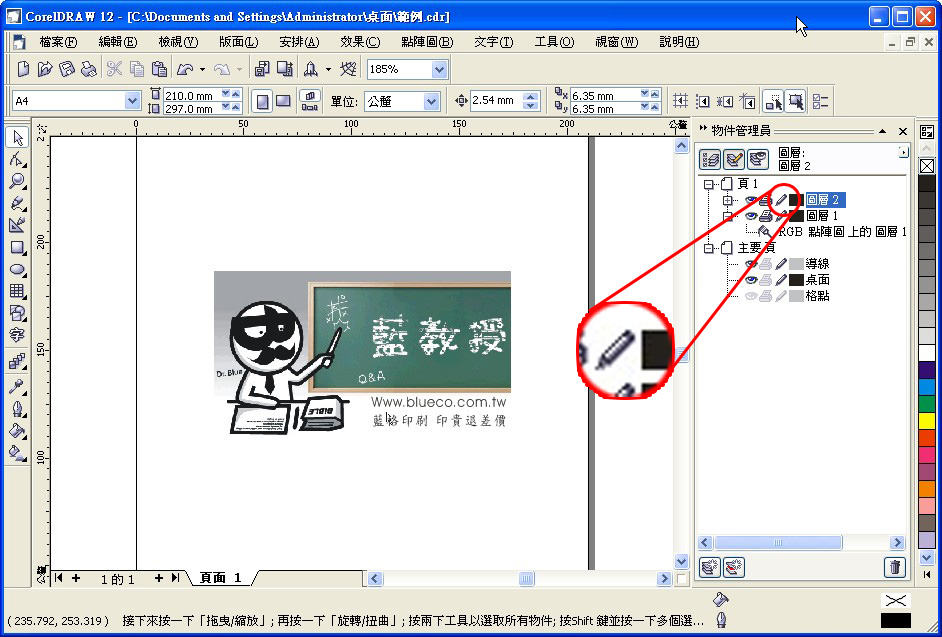This screenshot has height=637, width=942.
Task: Click the no-color X swatch in palette
Action: (927, 166)
